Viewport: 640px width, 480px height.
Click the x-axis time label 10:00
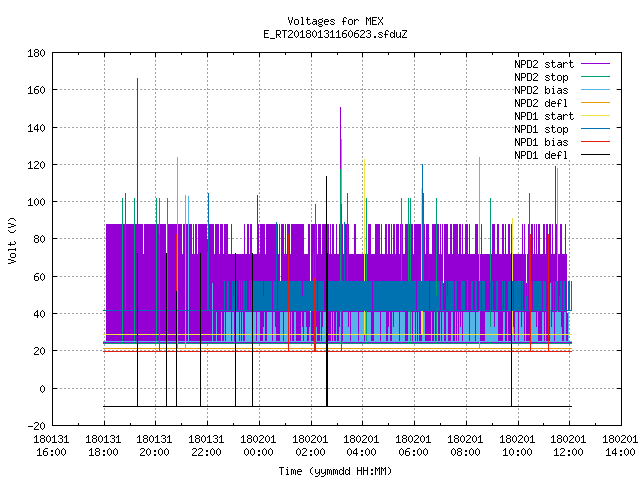(x=517, y=452)
